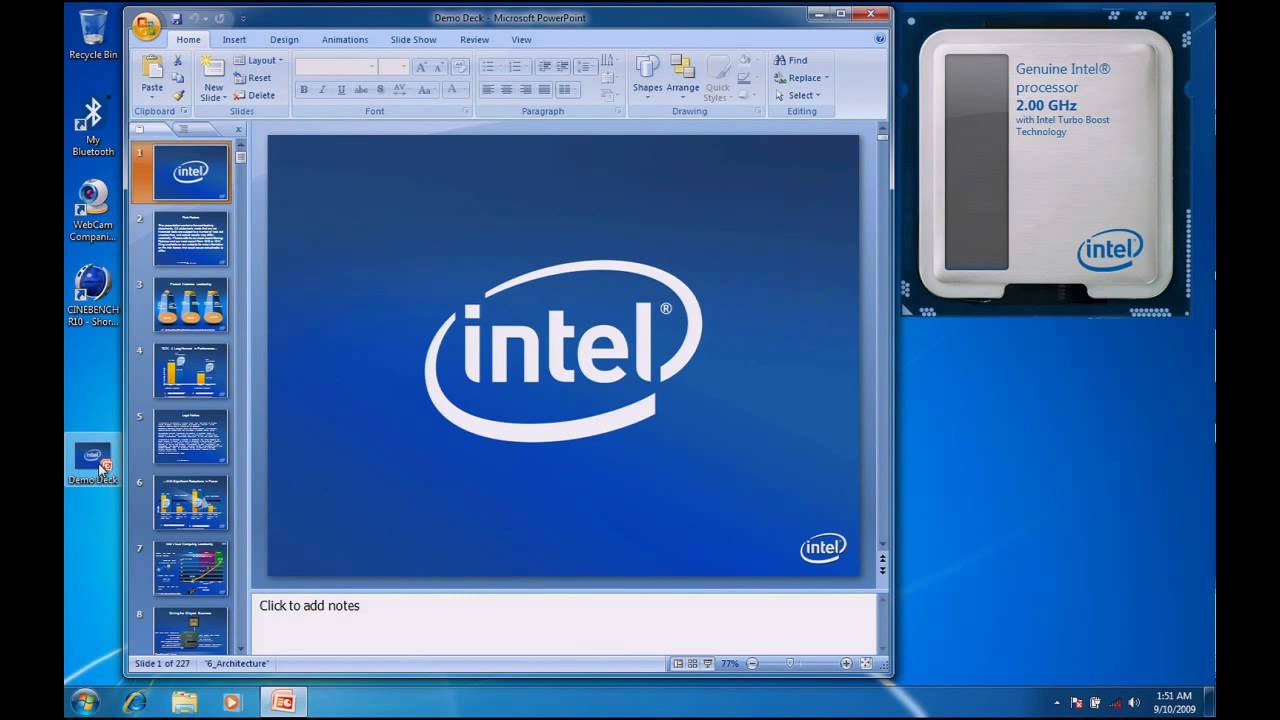
Task: Increase the list indent level
Action: [563, 67]
